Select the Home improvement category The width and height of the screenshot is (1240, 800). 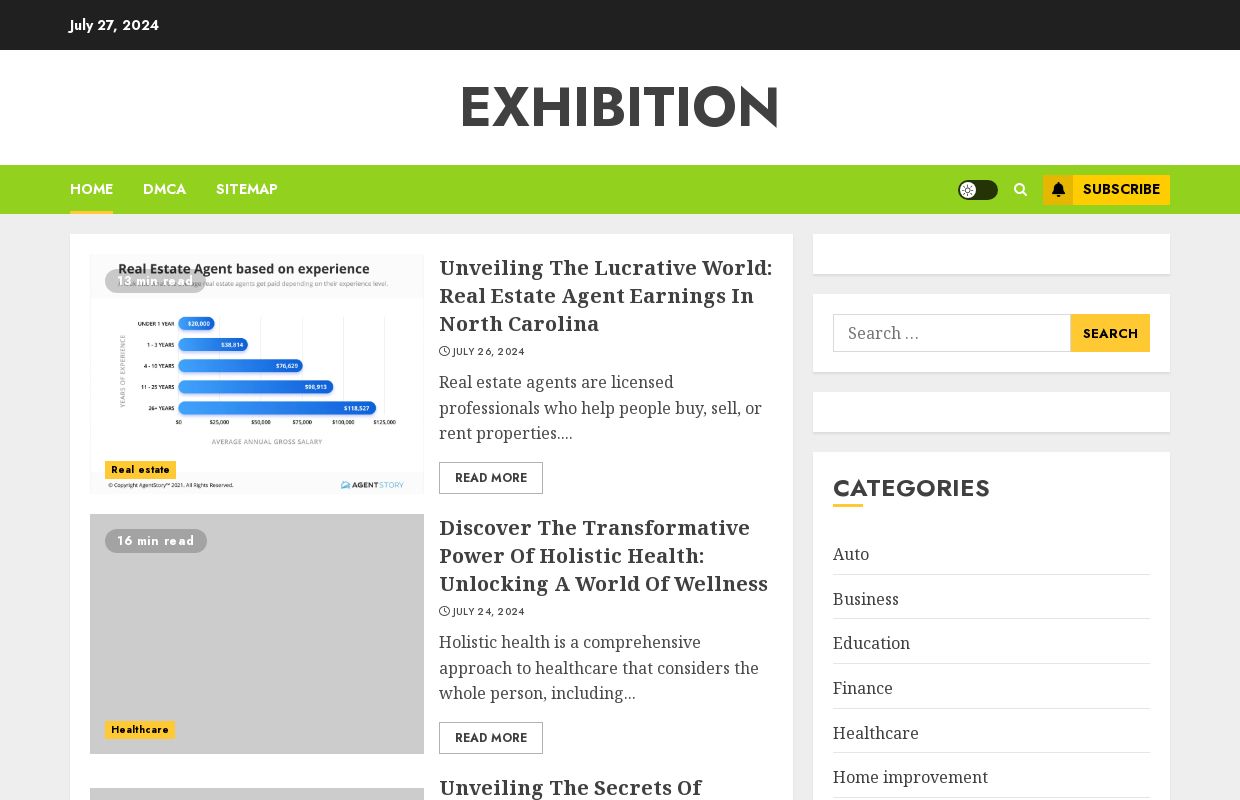click(x=910, y=777)
